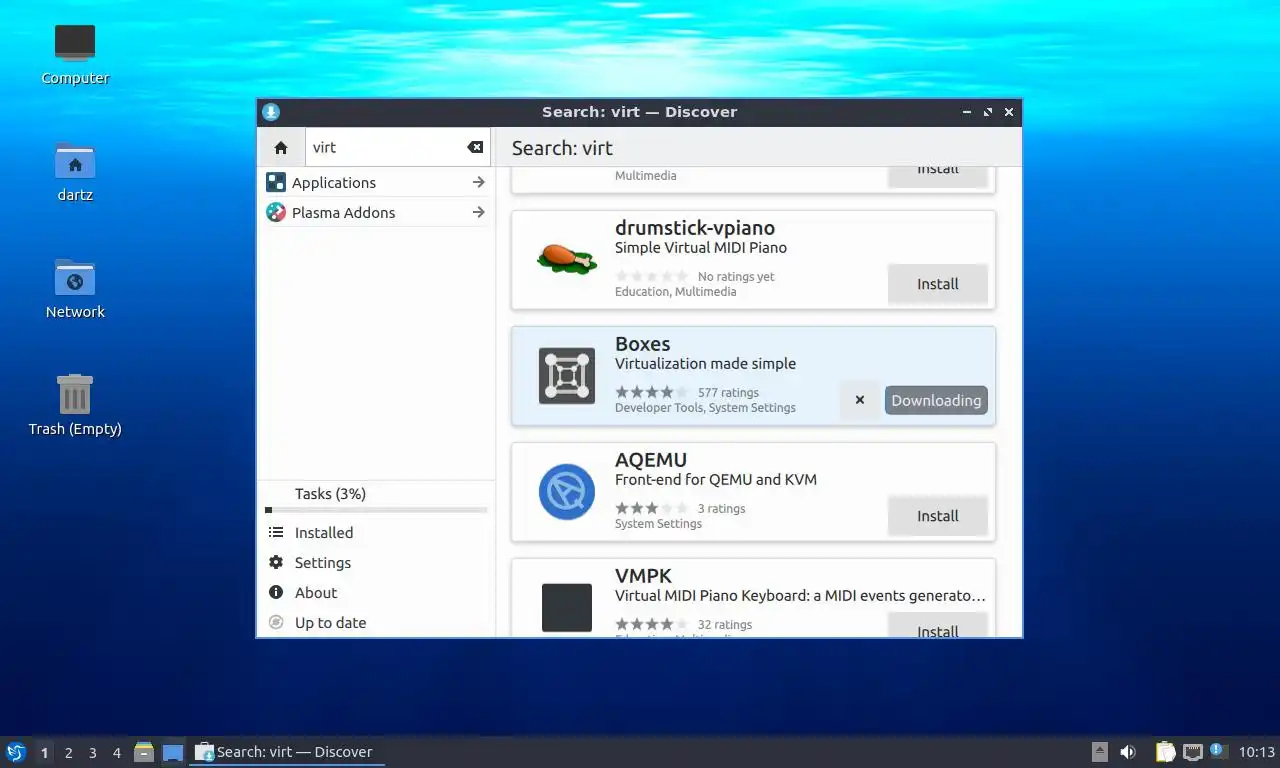Expand the Plasma Addons category arrow
This screenshot has height=768, width=1280.
tap(478, 212)
